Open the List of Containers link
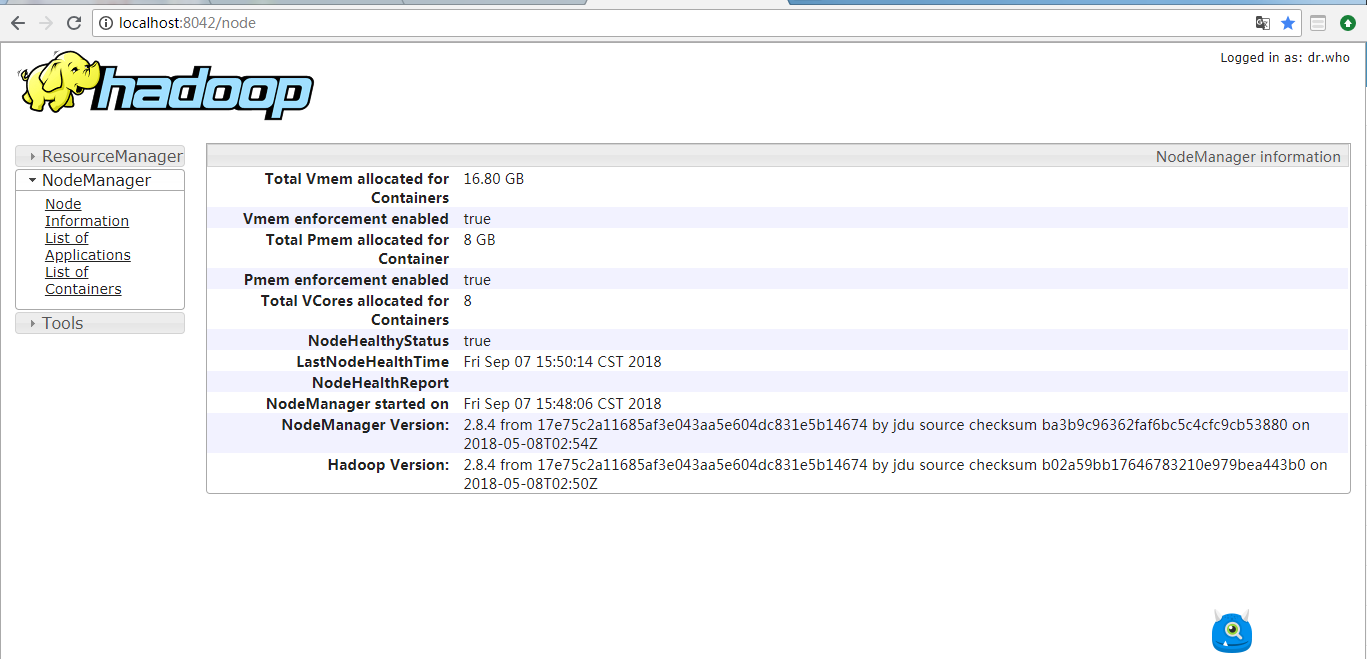 pyautogui.click(x=83, y=280)
